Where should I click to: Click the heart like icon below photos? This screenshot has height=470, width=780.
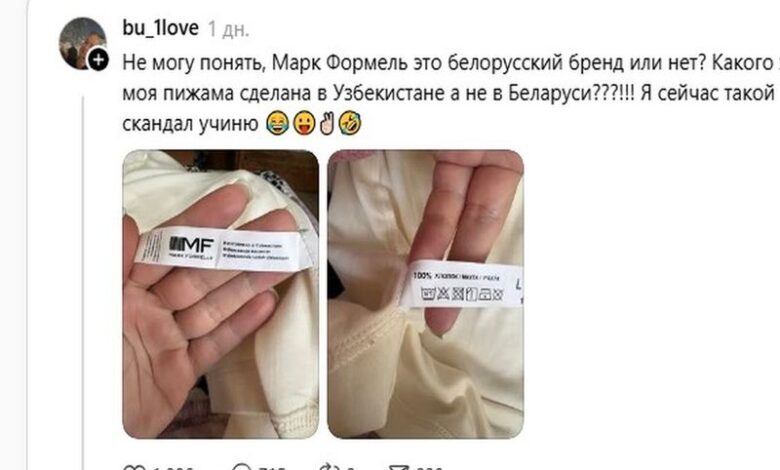[x=131, y=468]
